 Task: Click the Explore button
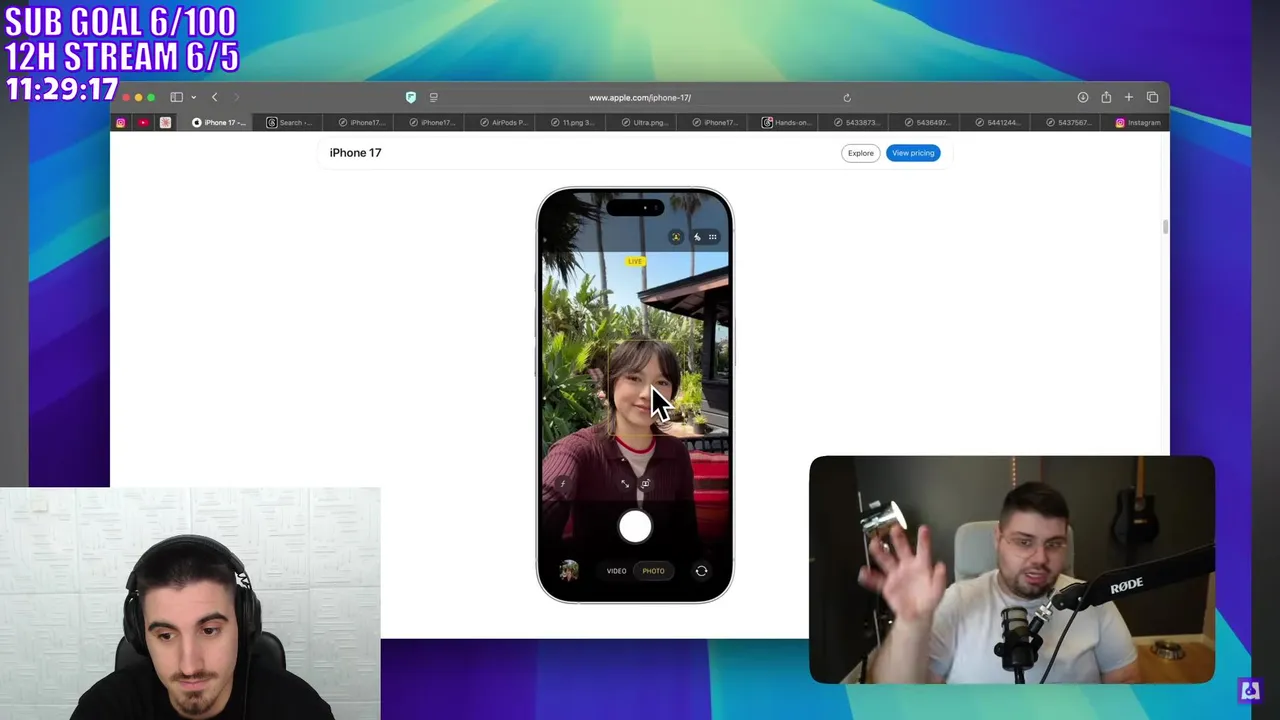pos(860,153)
